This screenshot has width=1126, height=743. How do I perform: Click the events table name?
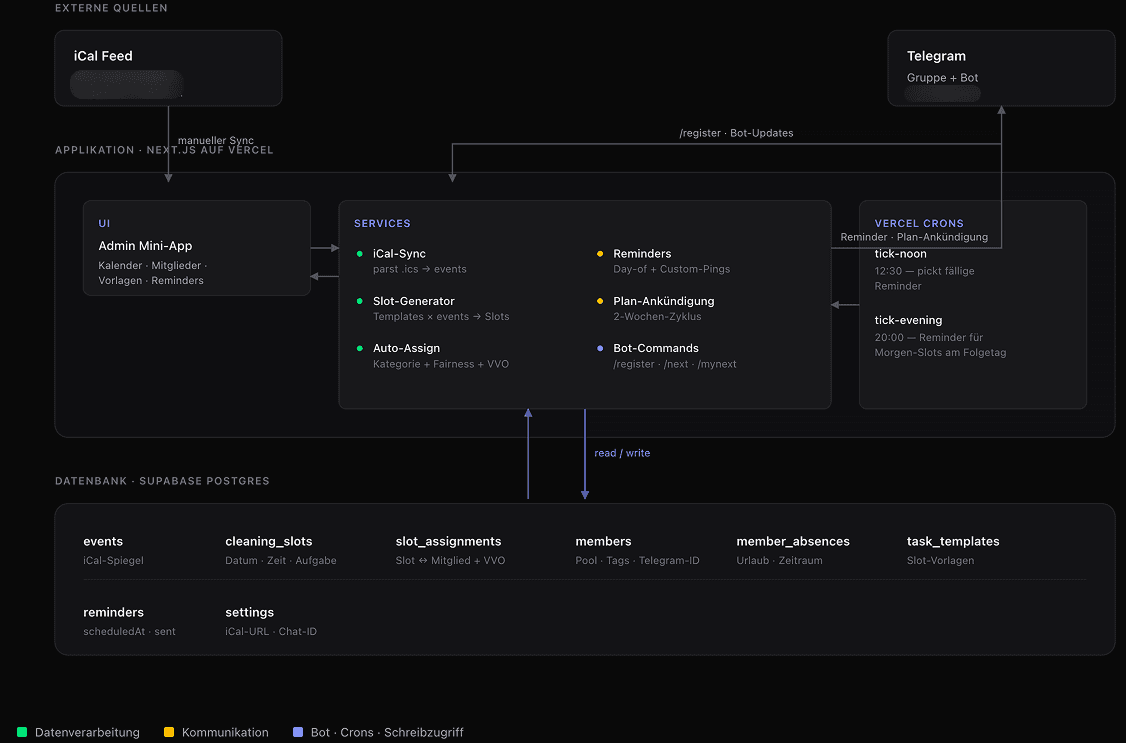point(103,541)
